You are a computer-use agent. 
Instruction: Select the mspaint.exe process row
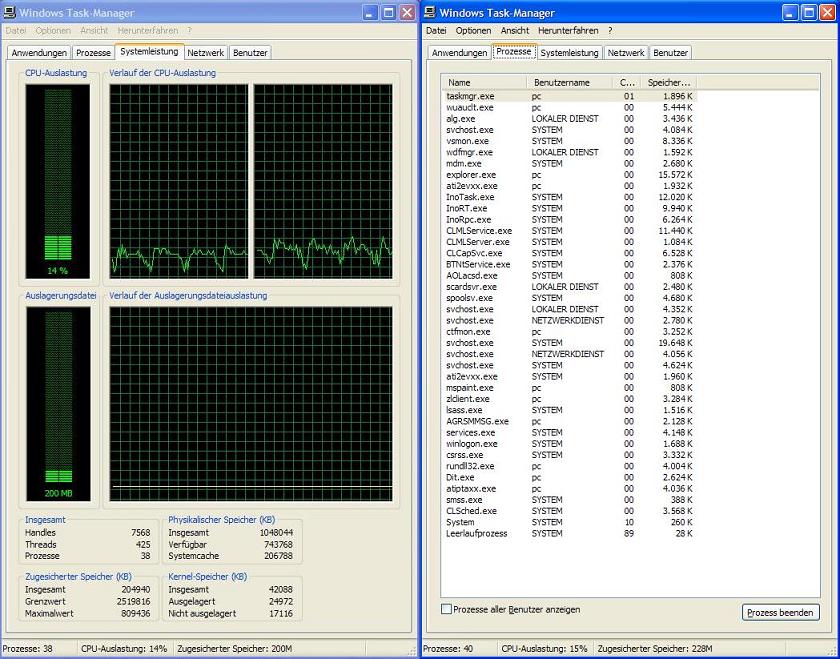pos(569,387)
